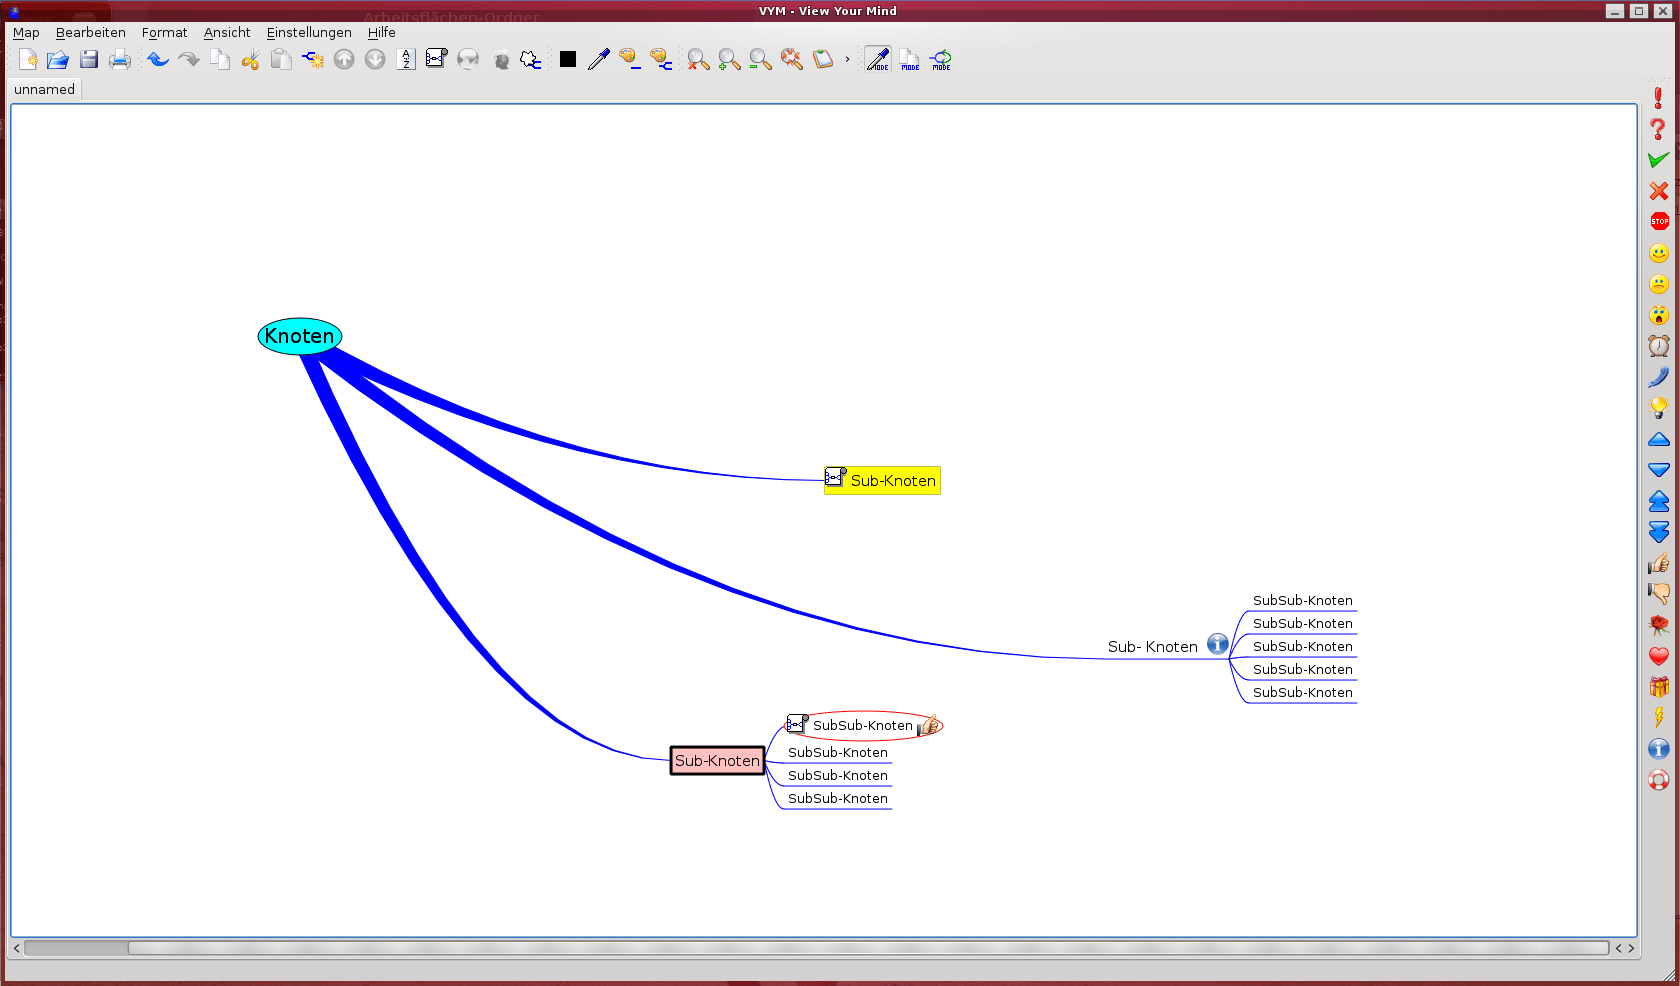Click the Undo arrow in the toolbar

pyautogui.click(x=158, y=60)
